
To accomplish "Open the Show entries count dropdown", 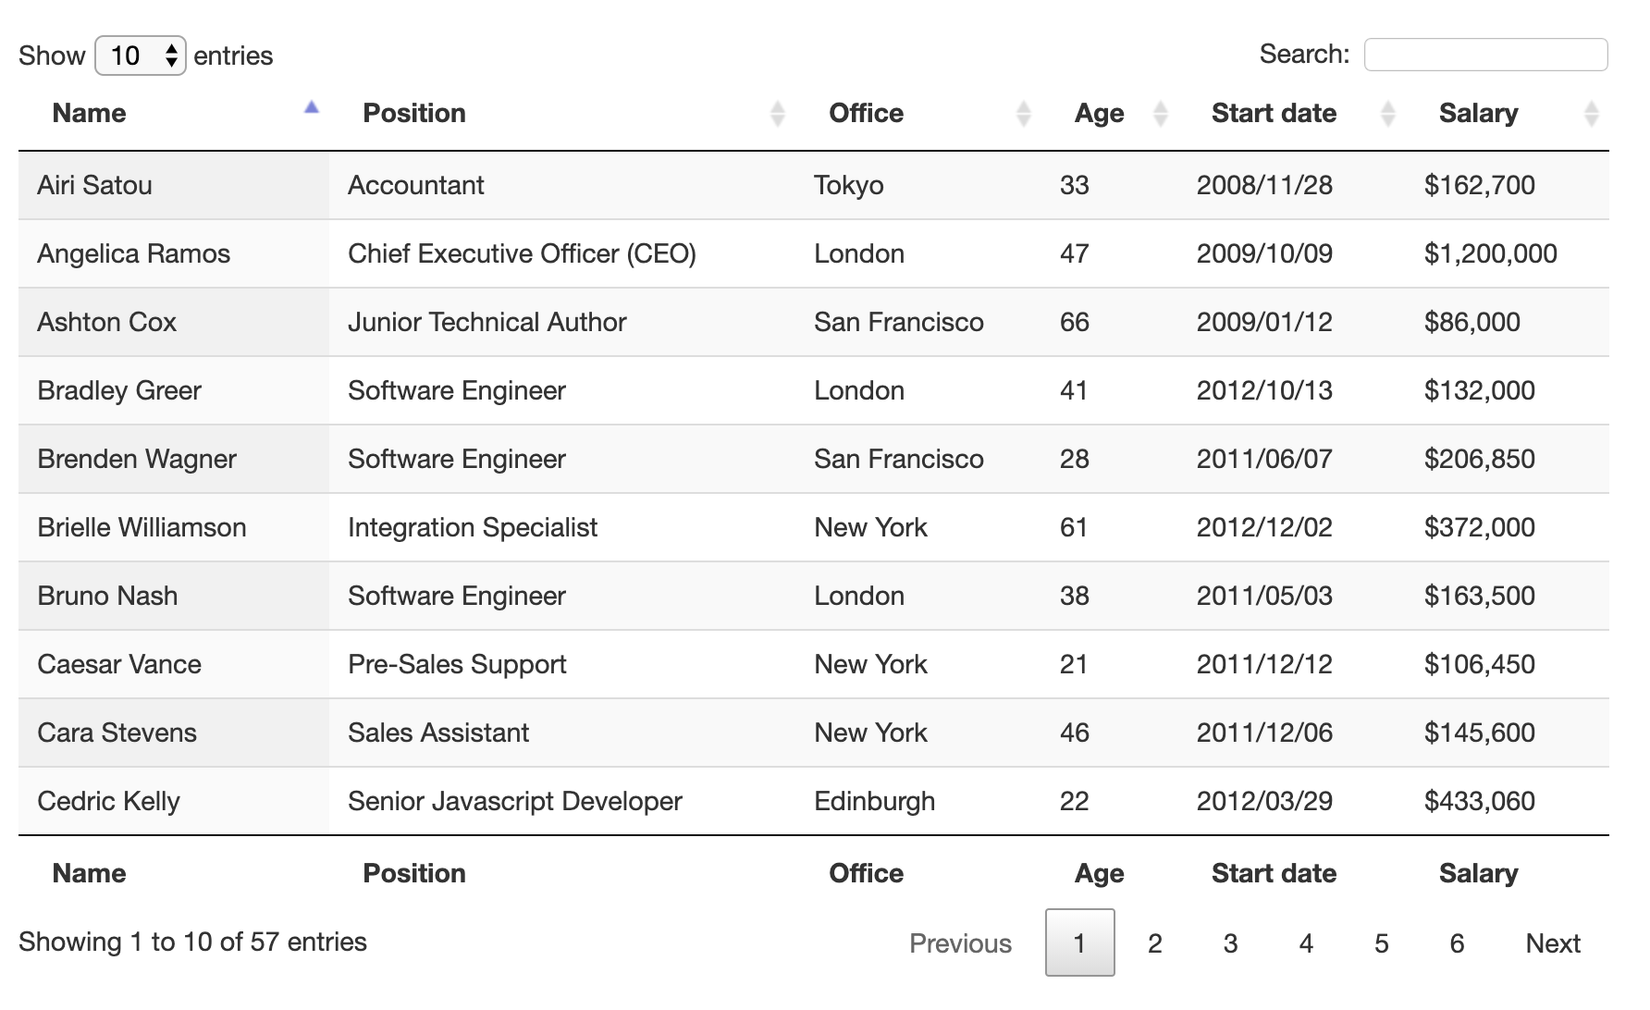I will (x=140, y=56).
